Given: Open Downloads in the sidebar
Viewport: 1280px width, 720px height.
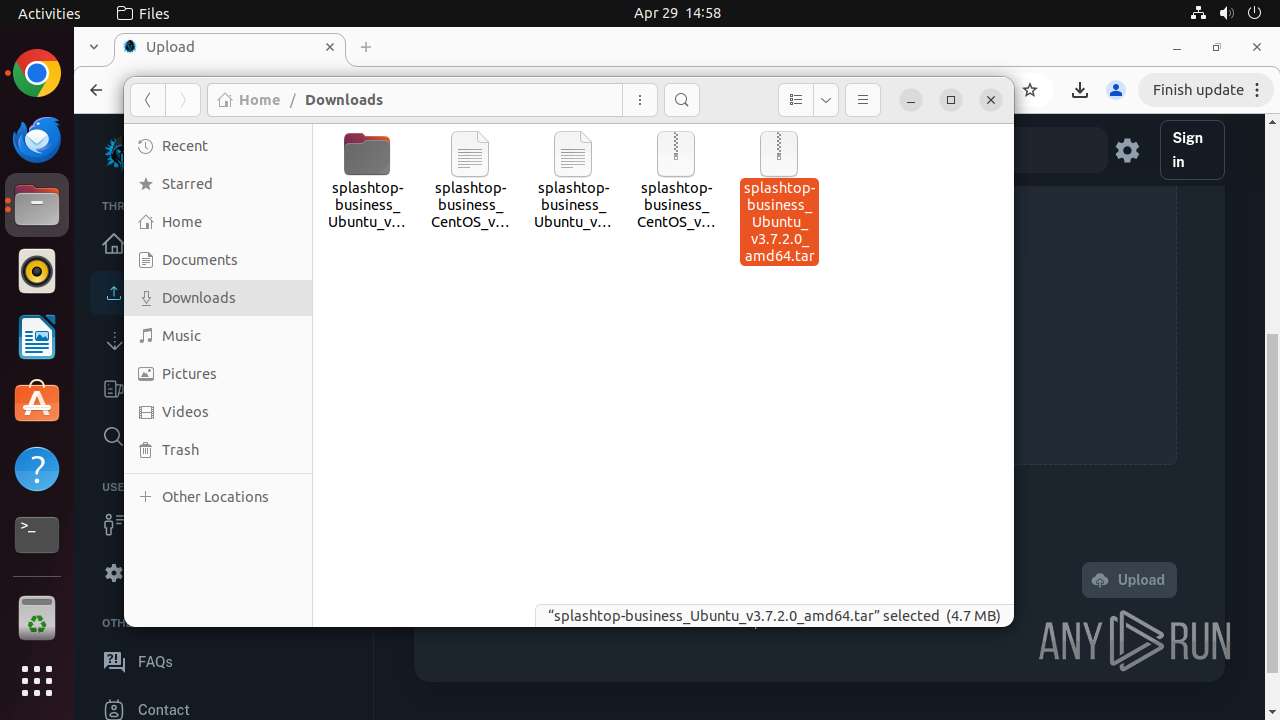Looking at the screenshot, I should click(218, 298).
